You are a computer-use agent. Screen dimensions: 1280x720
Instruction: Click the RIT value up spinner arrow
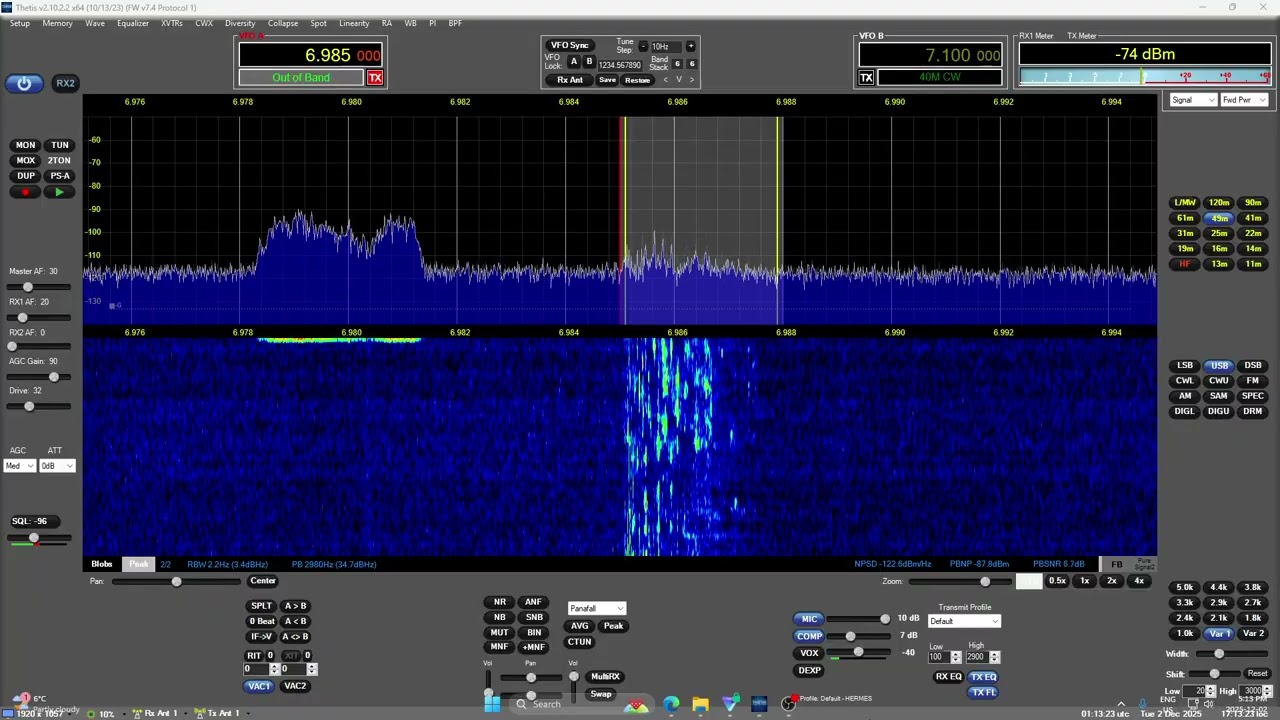(275, 666)
